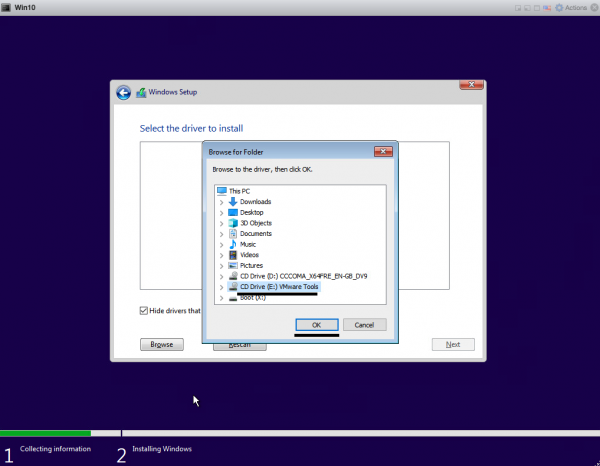This screenshot has width=600, height=466.
Task: Click the 3D Objects folder icon
Action: (233, 223)
